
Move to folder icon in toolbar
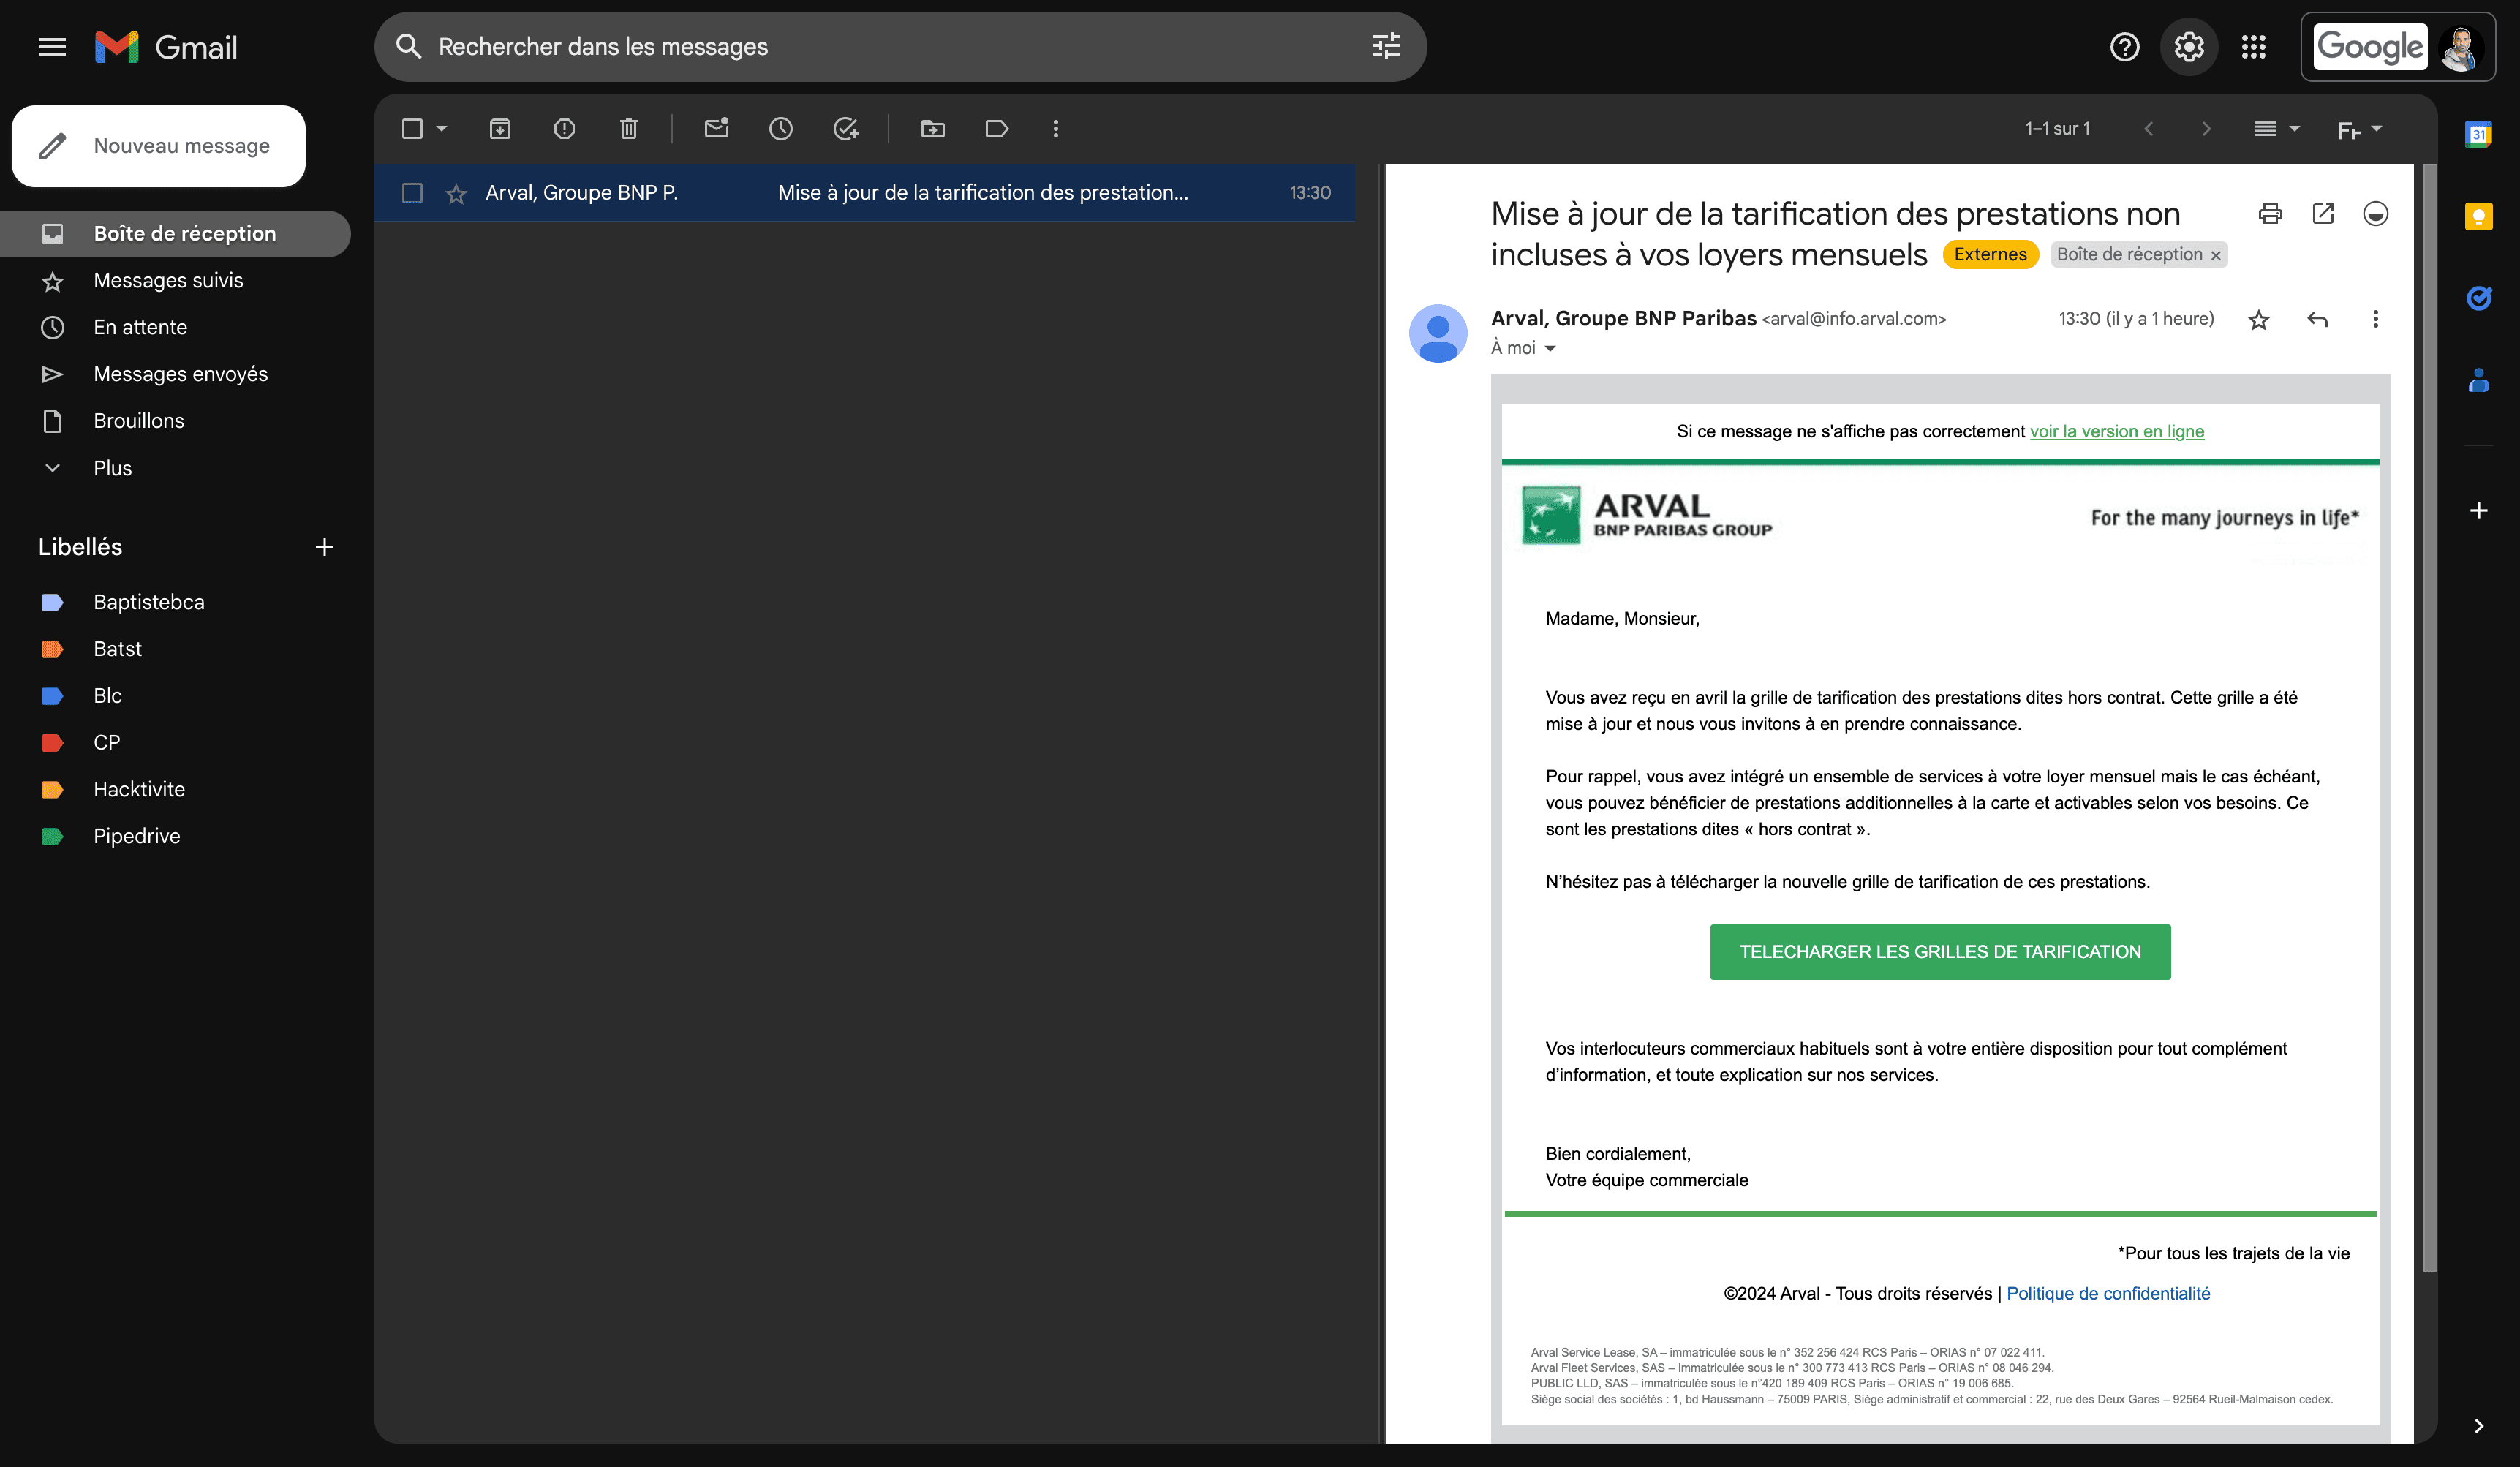[x=932, y=128]
